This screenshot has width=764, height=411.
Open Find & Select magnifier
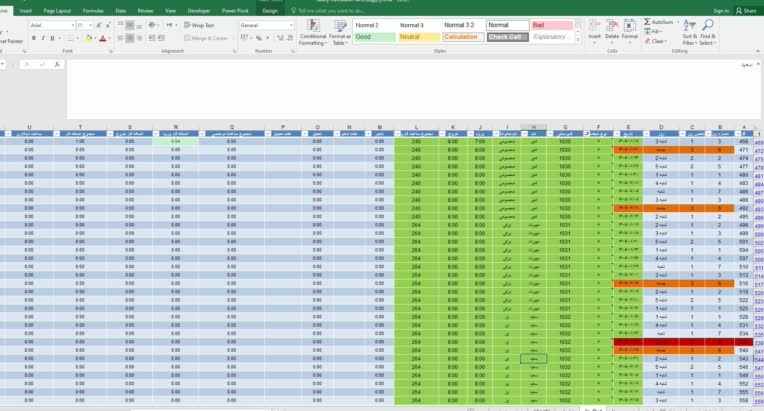coord(708,32)
